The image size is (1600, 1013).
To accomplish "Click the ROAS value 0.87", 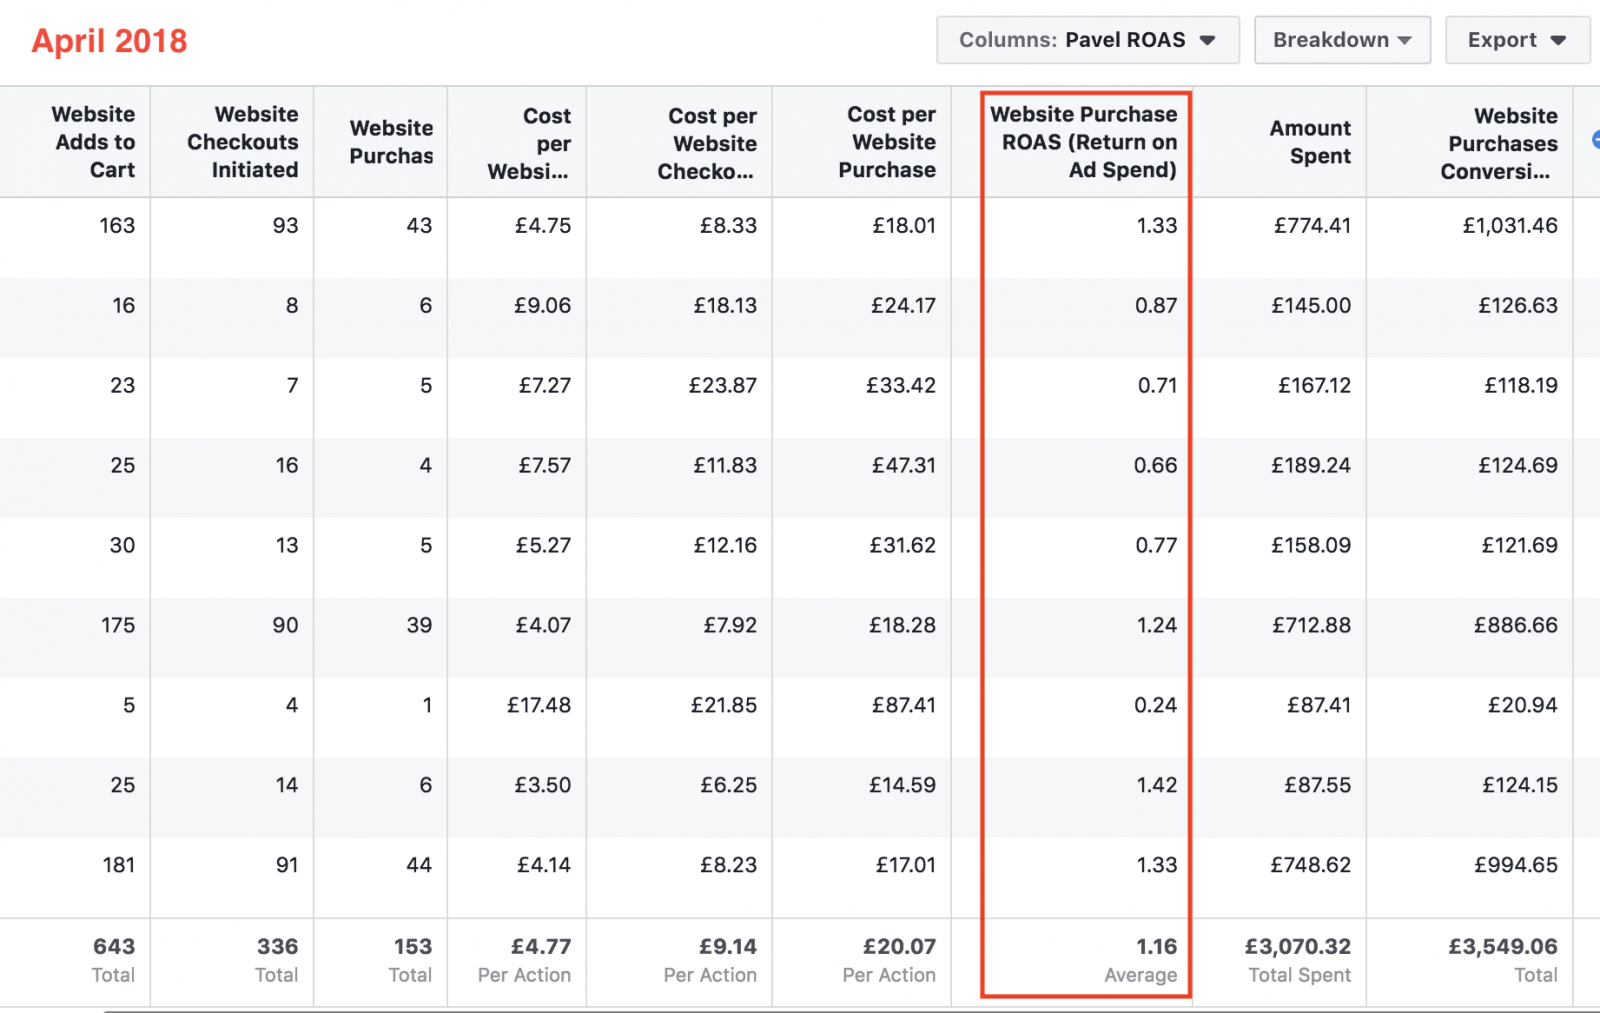I will pos(1156,306).
